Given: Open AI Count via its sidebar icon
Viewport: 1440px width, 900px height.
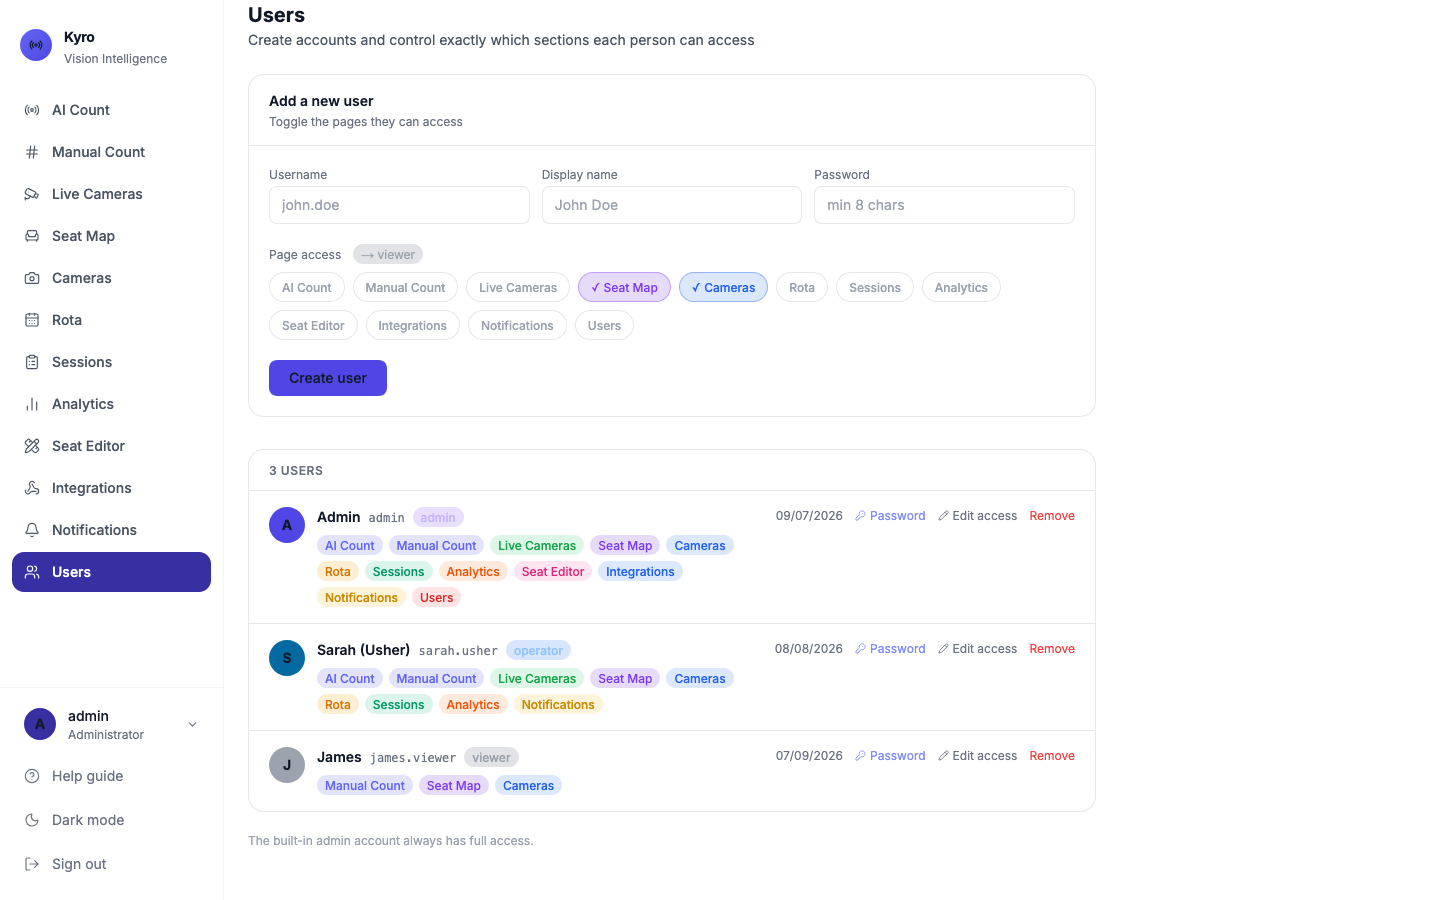Looking at the screenshot, I should tap(32, 110).
